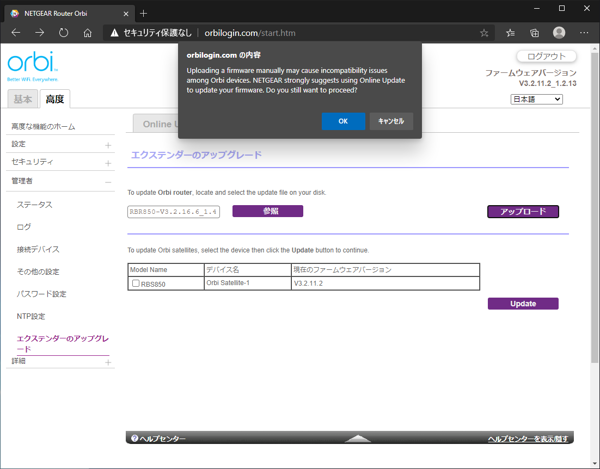
Task: Click the ログアウト logout button
Action: [x=546, y=56]
